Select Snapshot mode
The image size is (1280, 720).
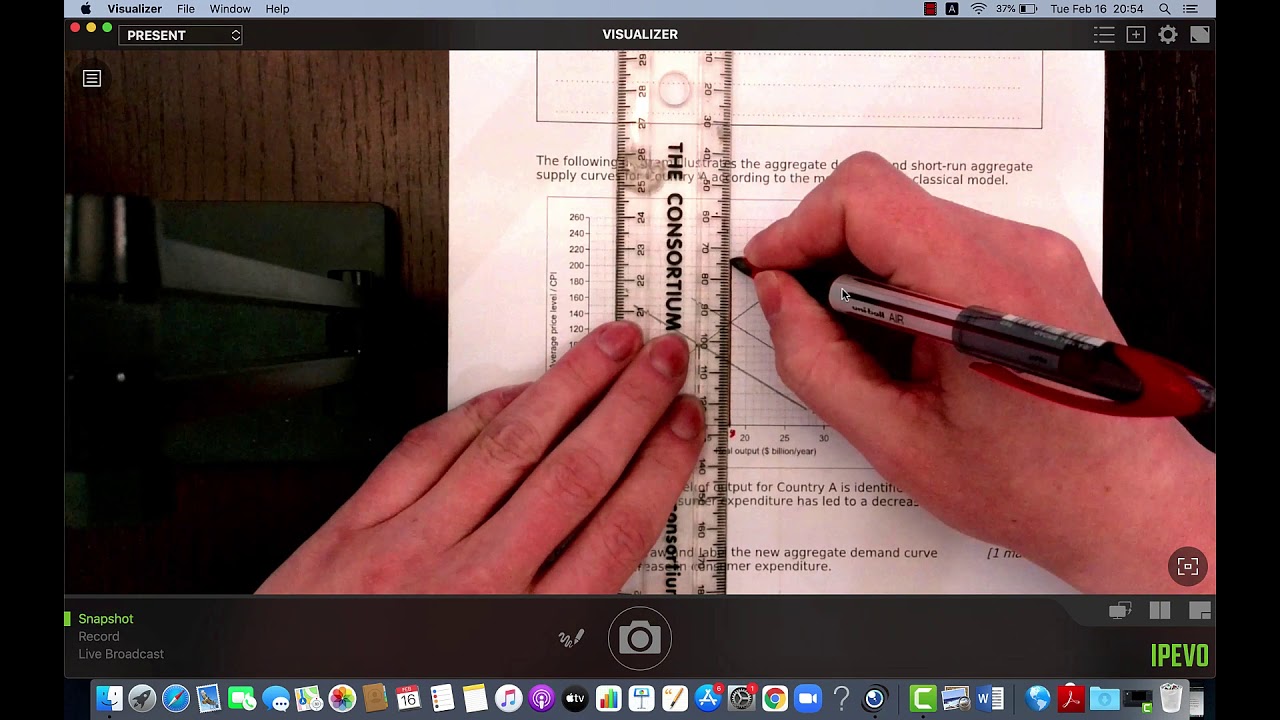(106, 619)
